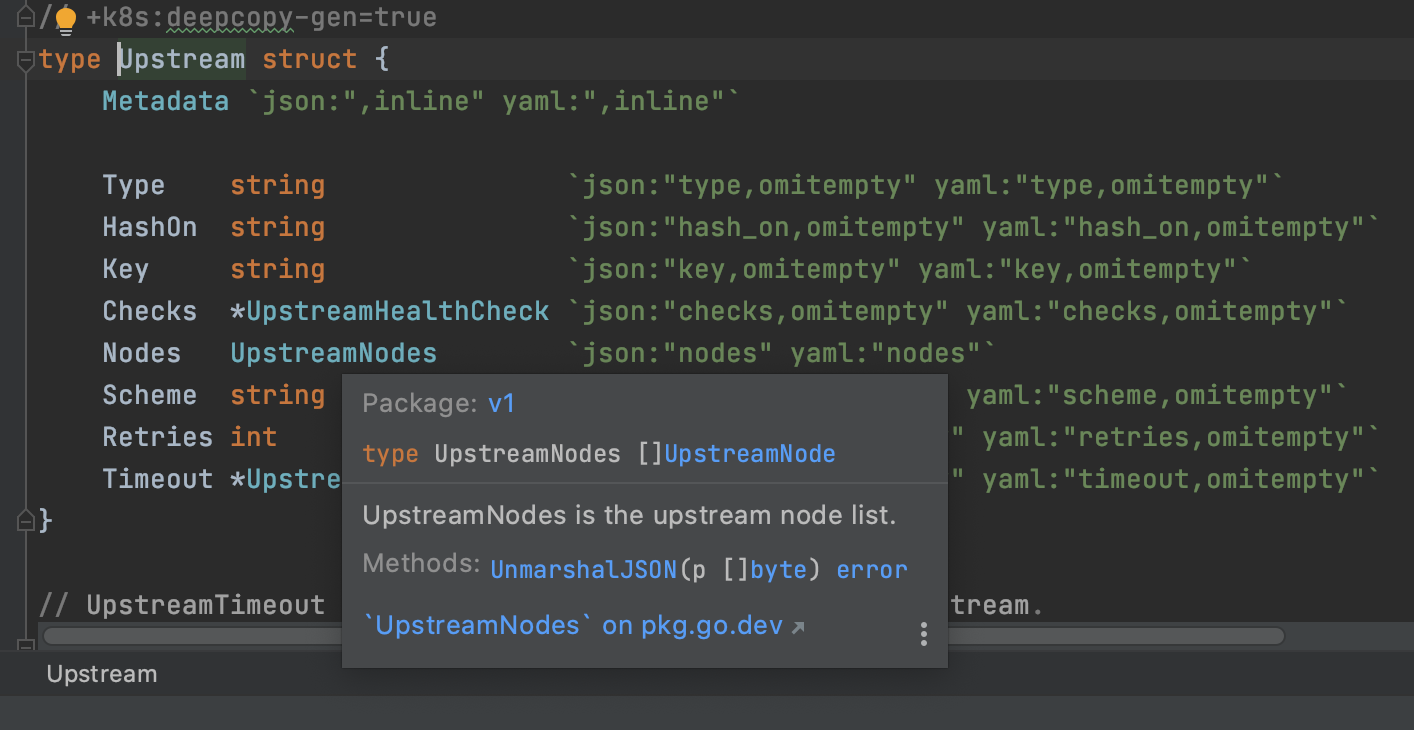The height and width of the screenshot is (730, 1414).
Task: Click the fold end marker at the closing brace
Action: [26, 520]
